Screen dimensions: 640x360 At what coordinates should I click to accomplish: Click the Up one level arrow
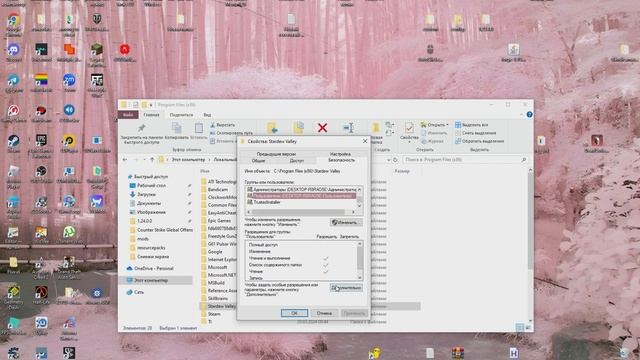pyautogui.click(x=152, y=160)
